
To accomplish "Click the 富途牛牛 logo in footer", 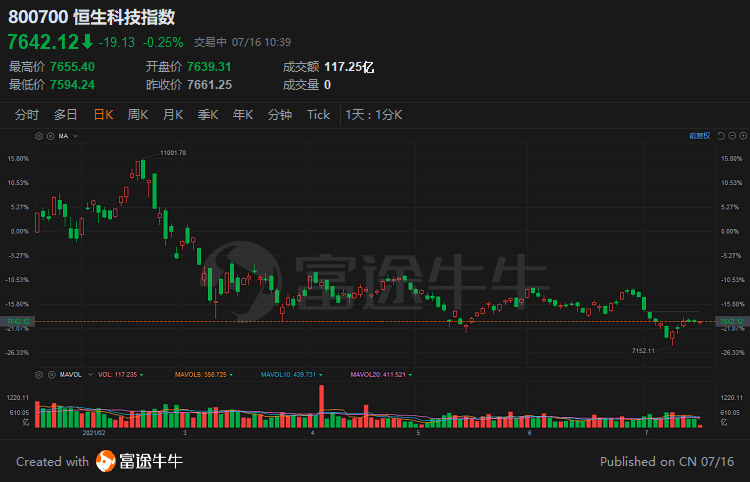I will tap(139, 461).
